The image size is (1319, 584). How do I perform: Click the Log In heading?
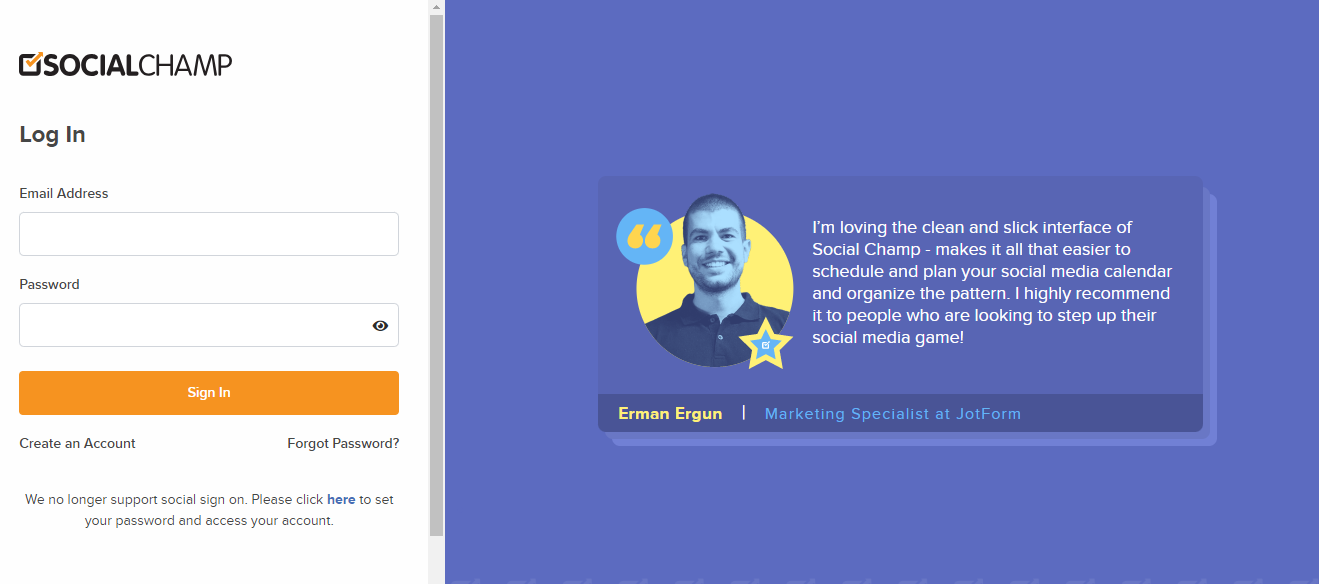tap(52, 134)
